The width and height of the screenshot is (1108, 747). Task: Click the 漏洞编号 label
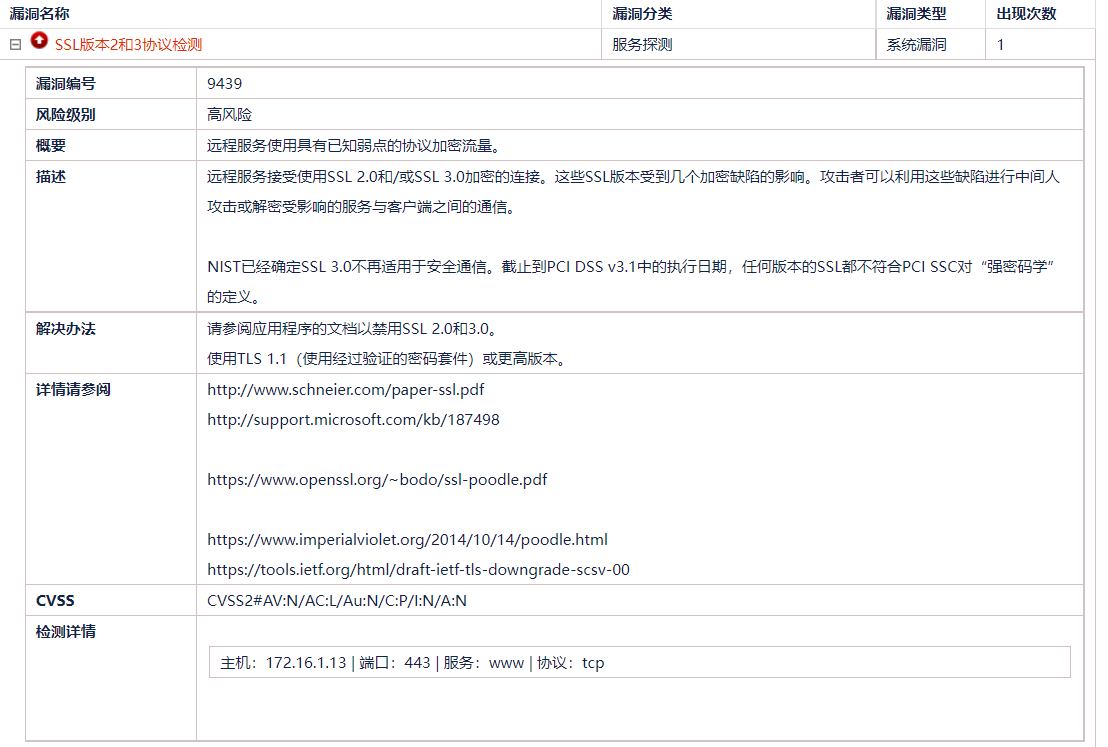pos(66,83)
